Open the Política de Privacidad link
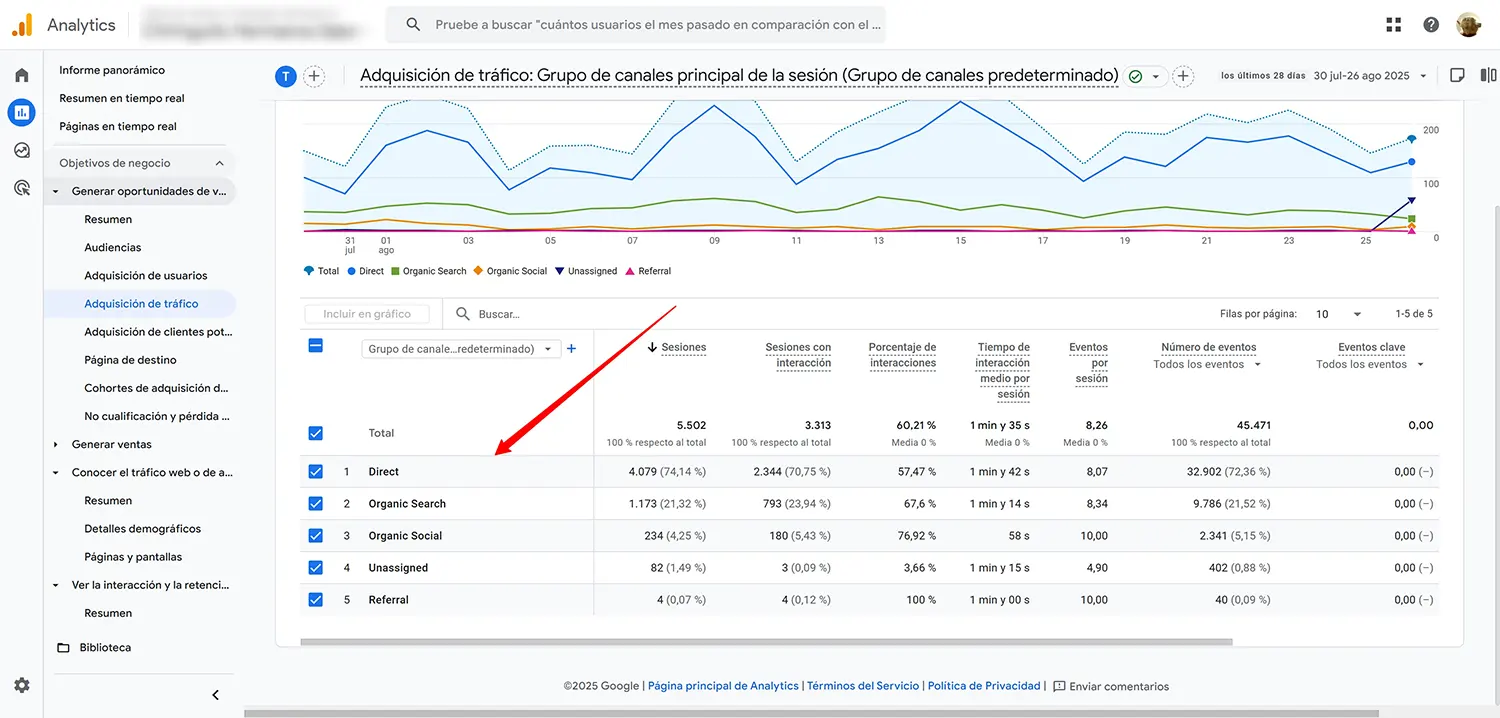Screen dimensions: 1500x718 pos(984,686)
